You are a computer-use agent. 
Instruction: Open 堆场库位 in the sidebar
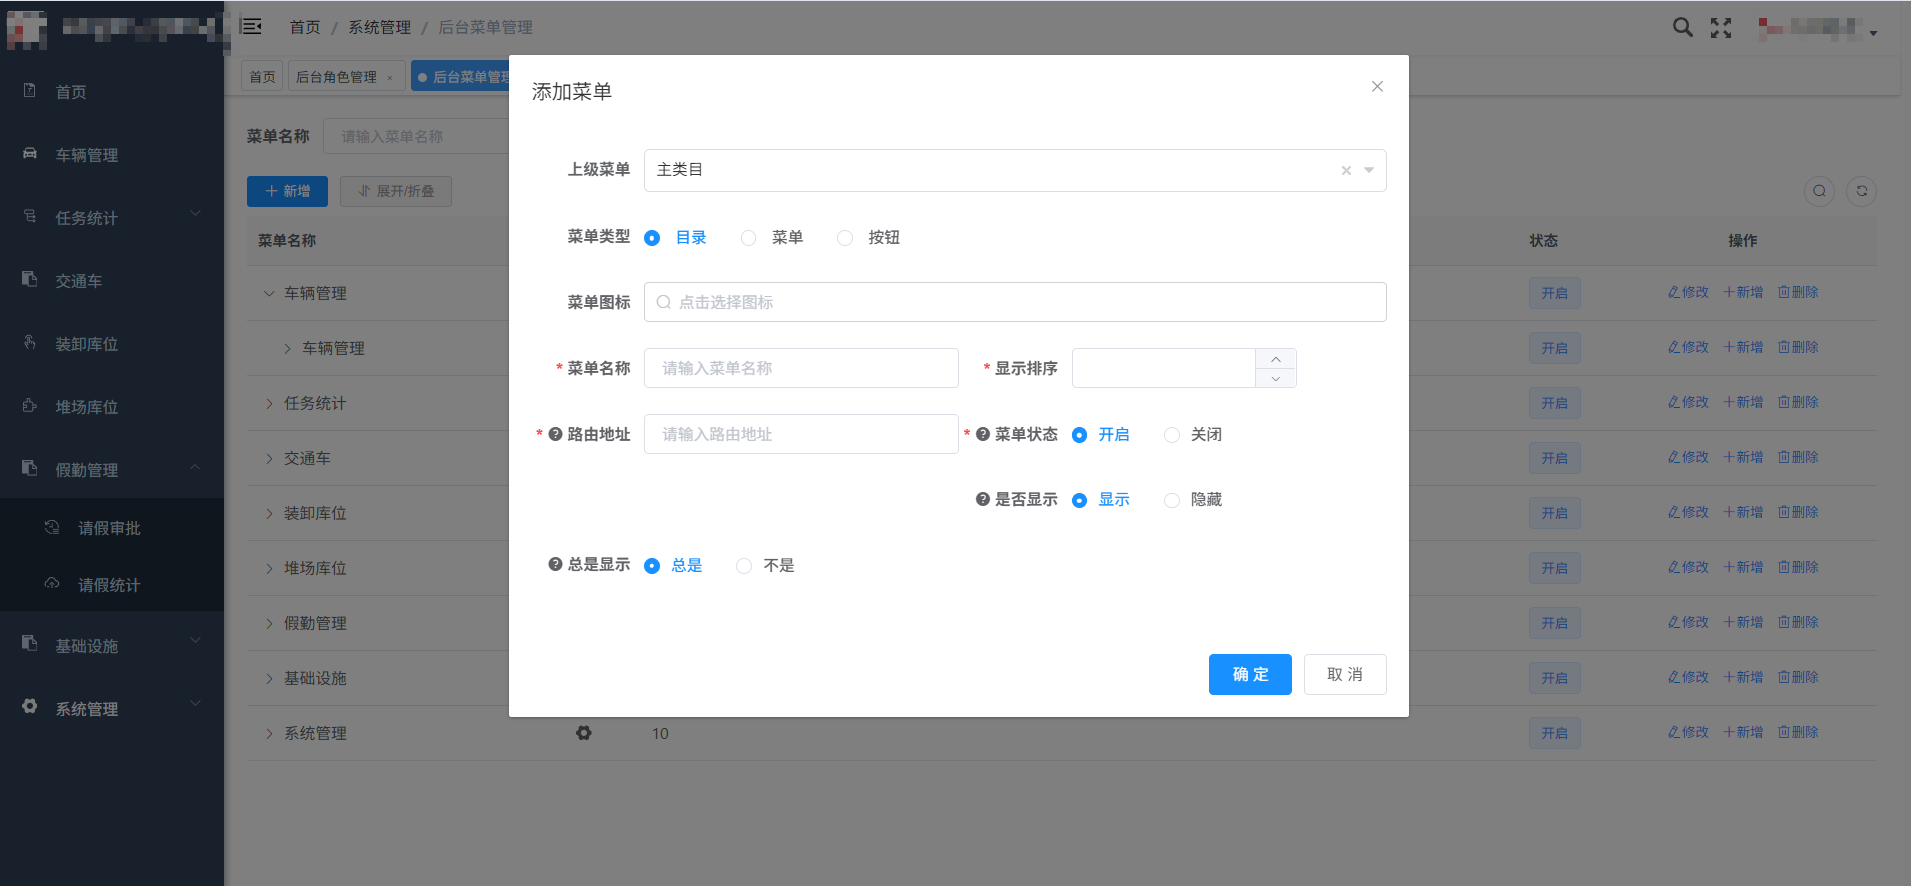pos(112,407)
